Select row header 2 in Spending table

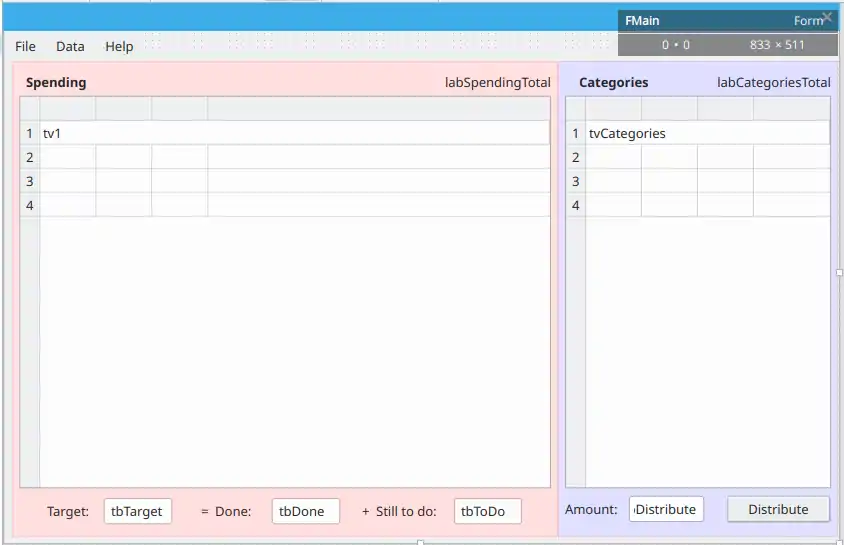coord(30,157)
